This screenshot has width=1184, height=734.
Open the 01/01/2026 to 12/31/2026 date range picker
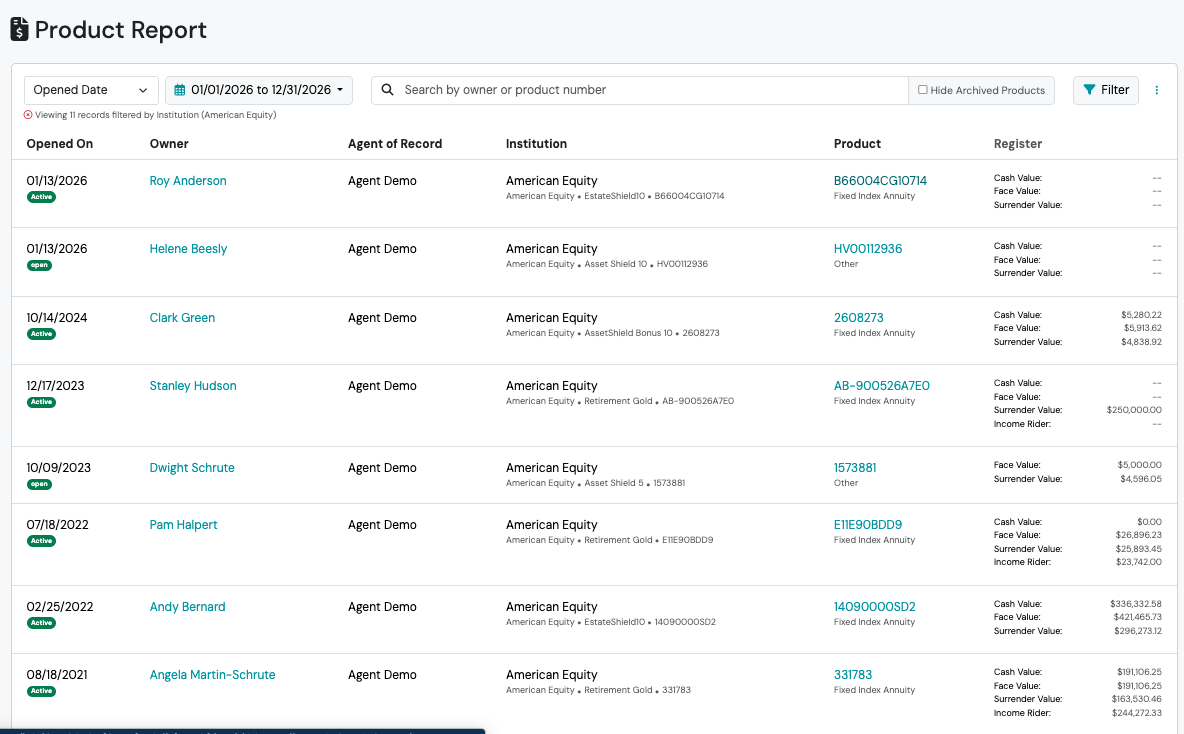pos(259,90)
